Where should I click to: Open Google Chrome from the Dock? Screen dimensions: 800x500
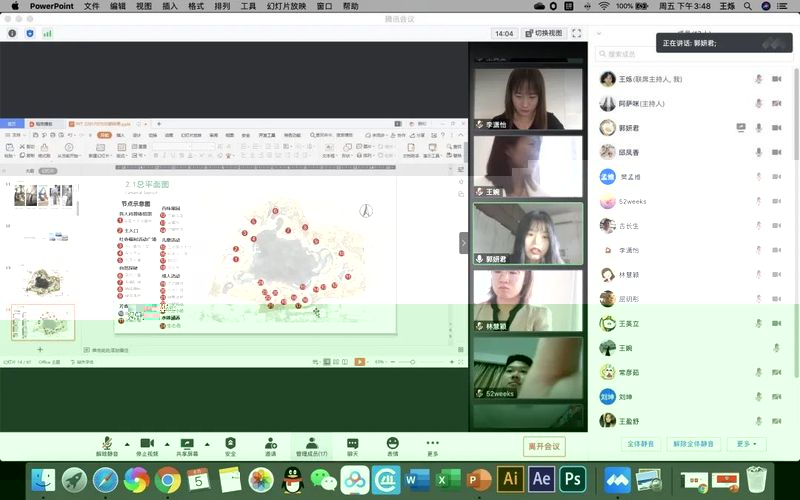coord(168,480)
